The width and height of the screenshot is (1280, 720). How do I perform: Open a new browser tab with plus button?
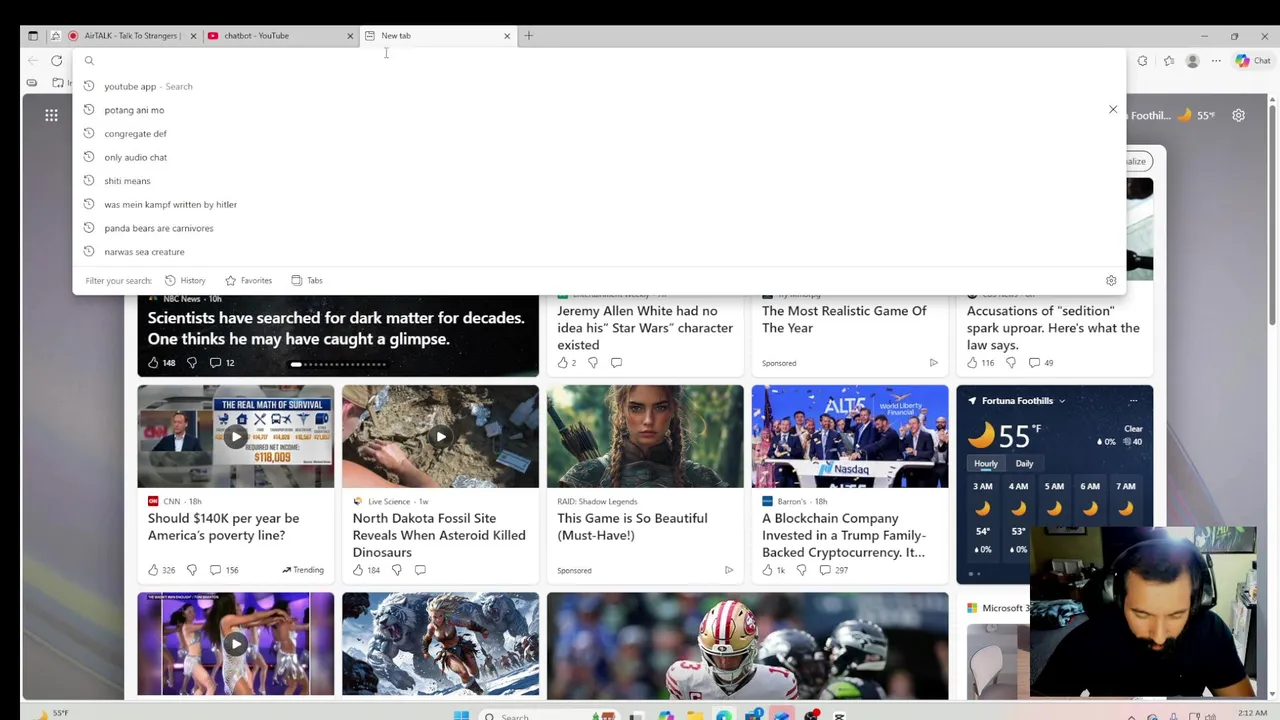point(529,36)
